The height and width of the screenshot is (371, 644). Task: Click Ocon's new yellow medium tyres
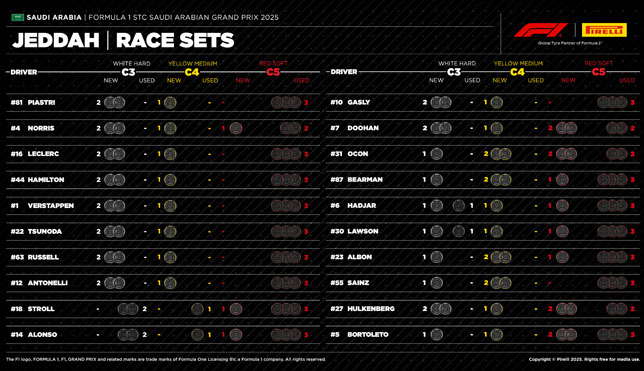[501, 154]
